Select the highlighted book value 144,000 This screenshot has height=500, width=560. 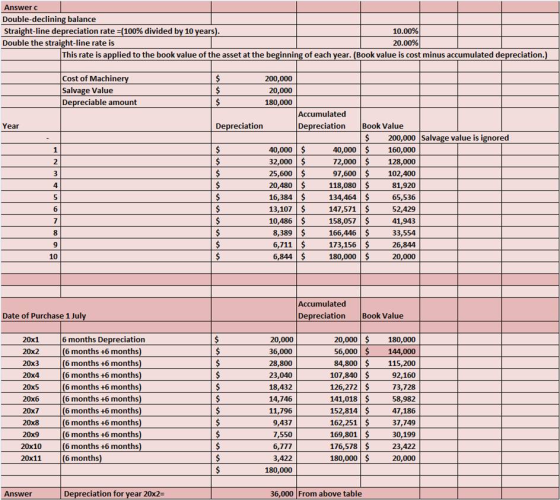(x=390, y=351)
